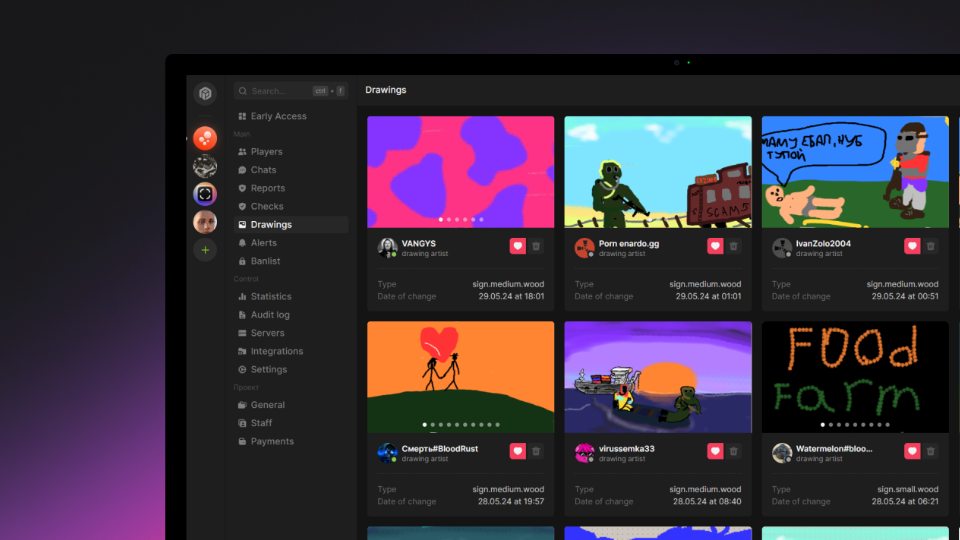Click VANGYS avatar
960x540 pixels.
[387, 247]
